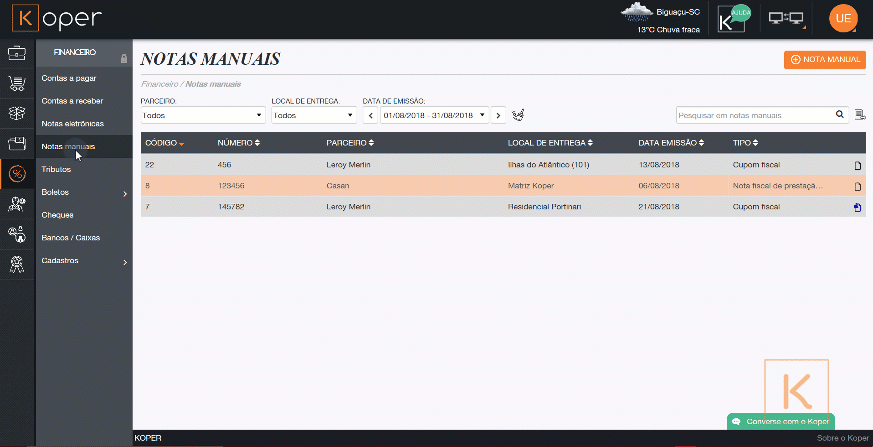The image size is (873, 447).
Task: Click the Nota Manual button
Action: tap(825, 60)
